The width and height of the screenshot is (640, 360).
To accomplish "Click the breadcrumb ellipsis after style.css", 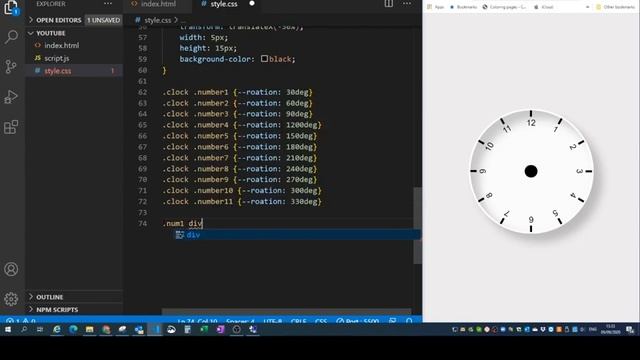I will [183, 20].
